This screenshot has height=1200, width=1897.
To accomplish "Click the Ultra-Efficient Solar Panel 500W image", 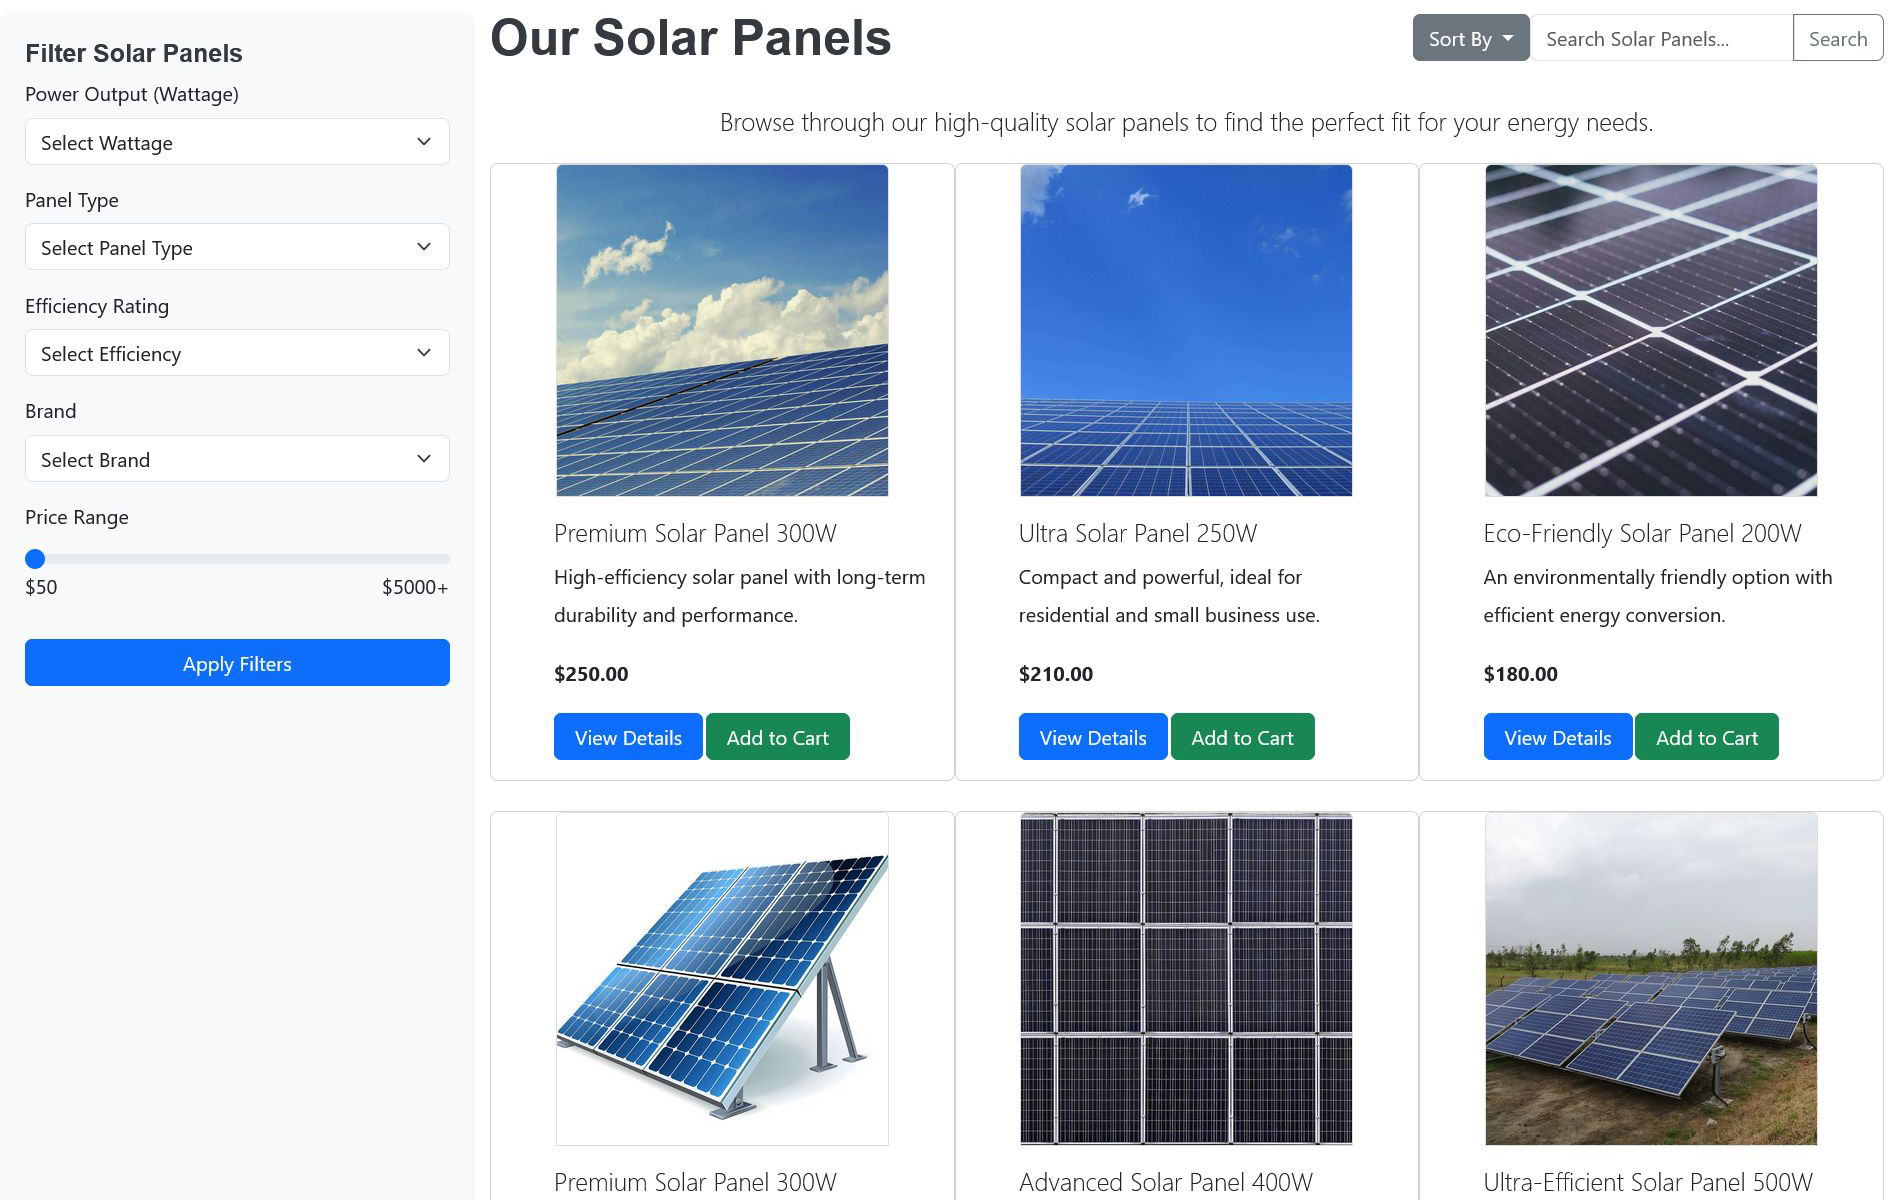I will tap(1651, 979).
